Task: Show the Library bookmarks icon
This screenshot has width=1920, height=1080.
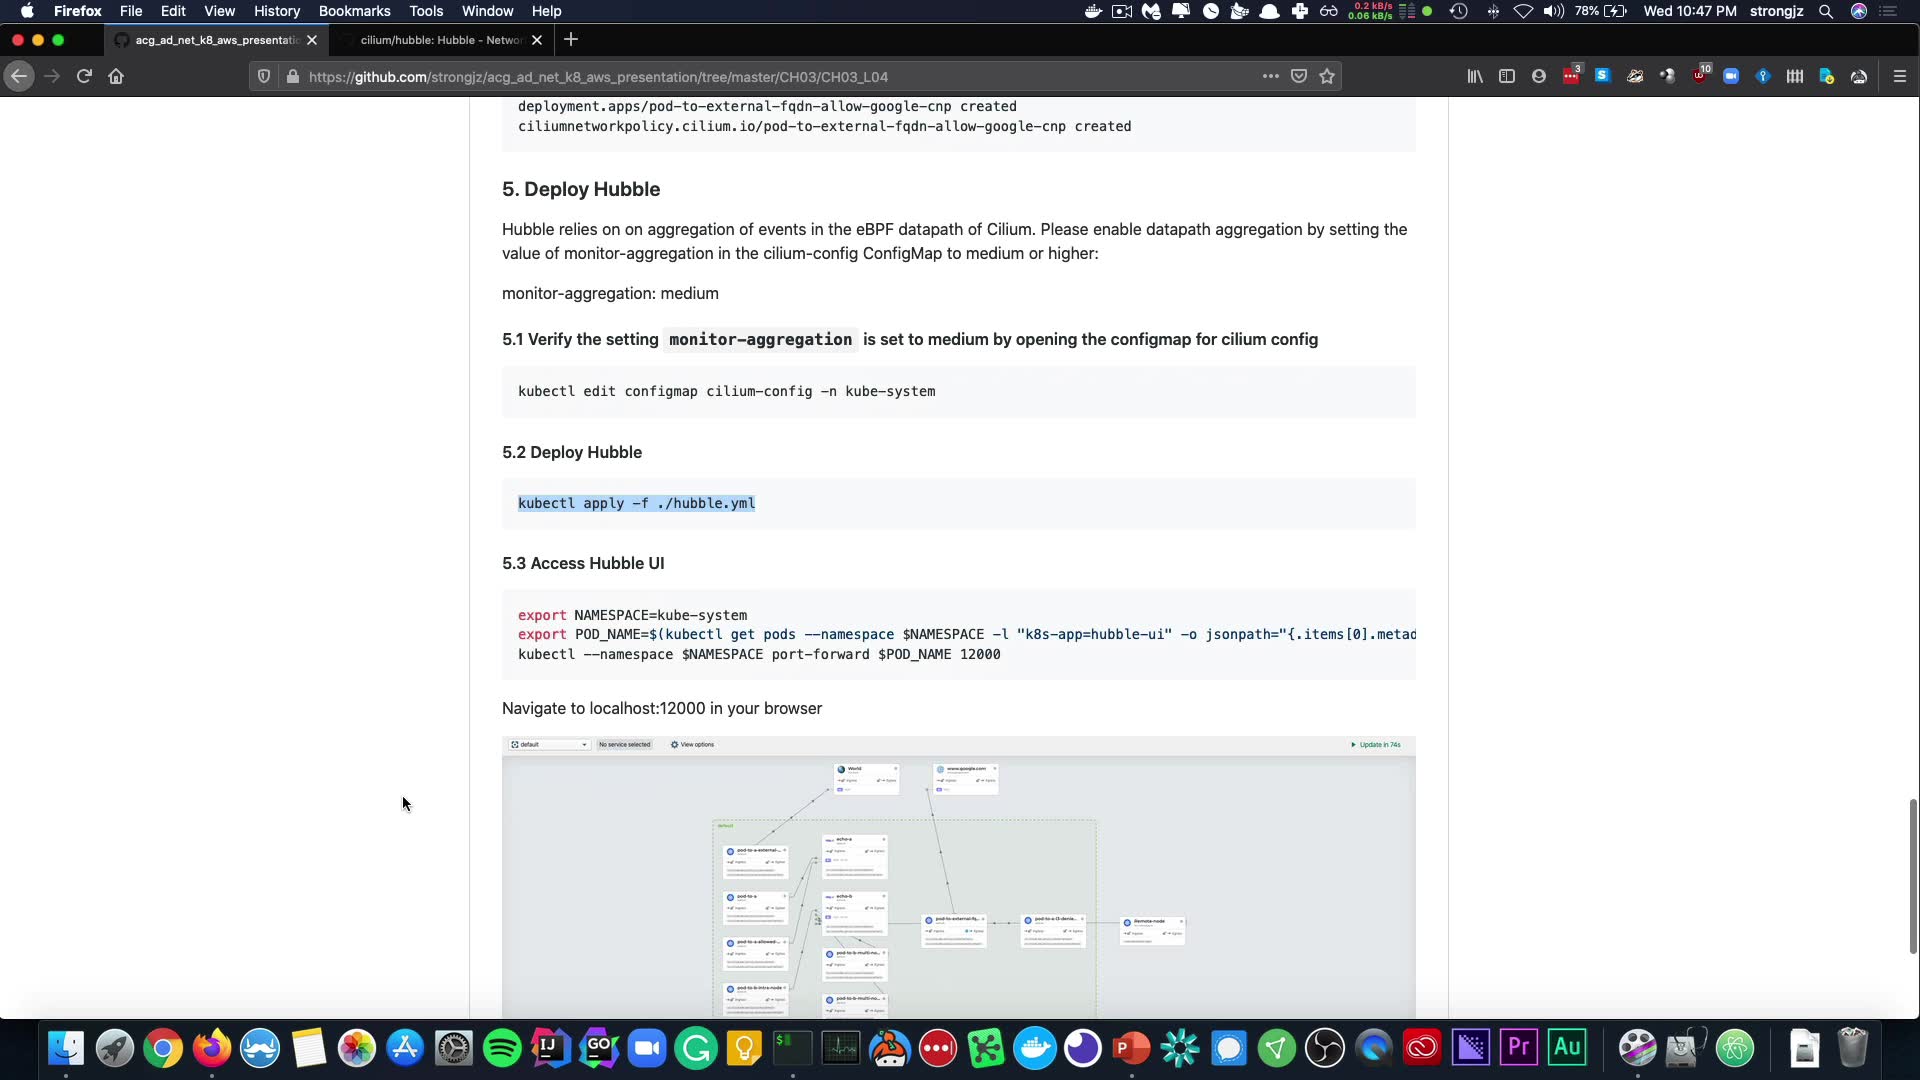Action: (x=1475, y=76)
